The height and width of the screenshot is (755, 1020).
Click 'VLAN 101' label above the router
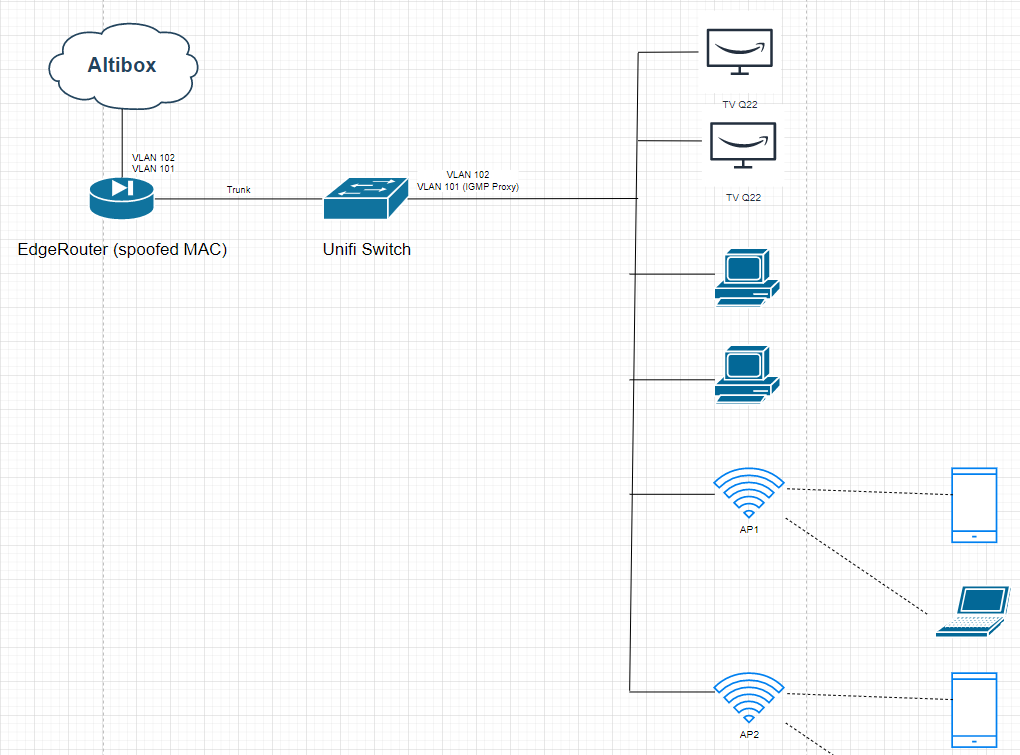pos(153,168)
